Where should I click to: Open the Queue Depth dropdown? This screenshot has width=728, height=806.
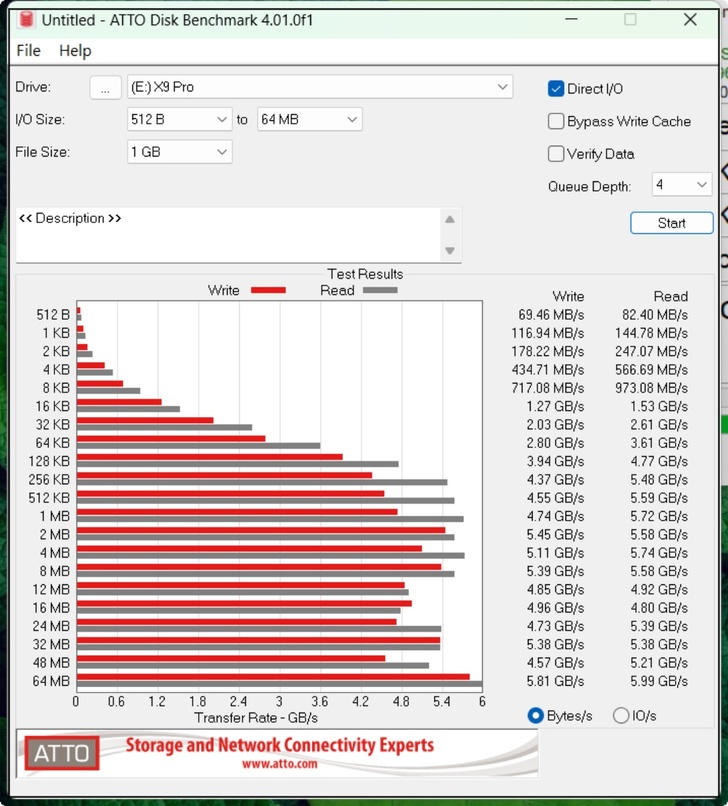click(x=681, y=185)
